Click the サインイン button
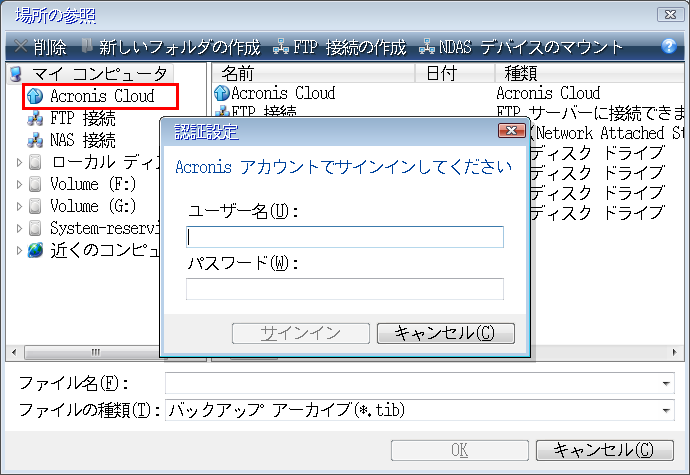The image size is (690, 475). click(301, 333)
